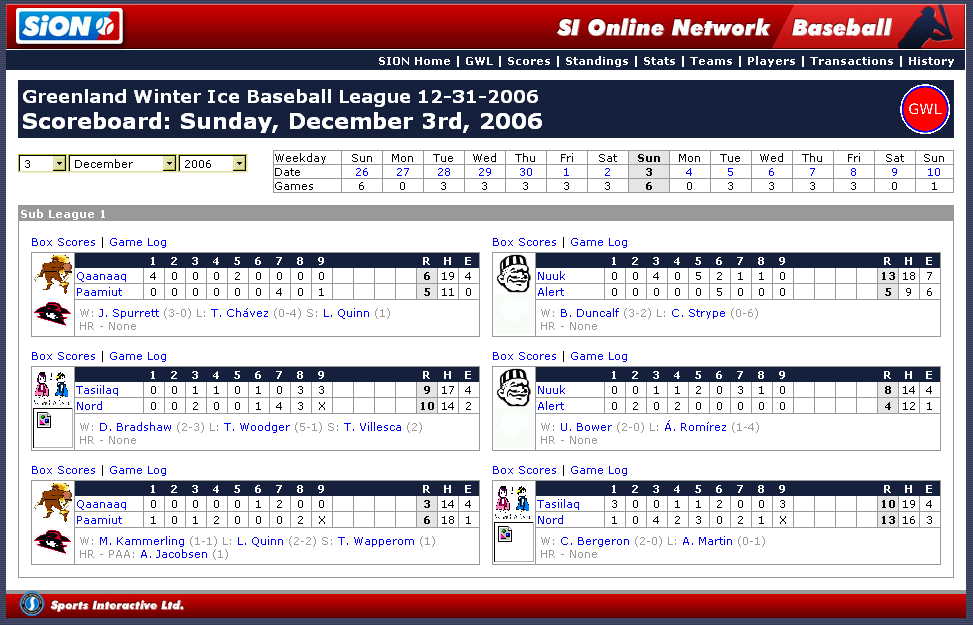Open T. Villesca's player page
This screenshot has width=973, height=625.
tap(372, 427)
